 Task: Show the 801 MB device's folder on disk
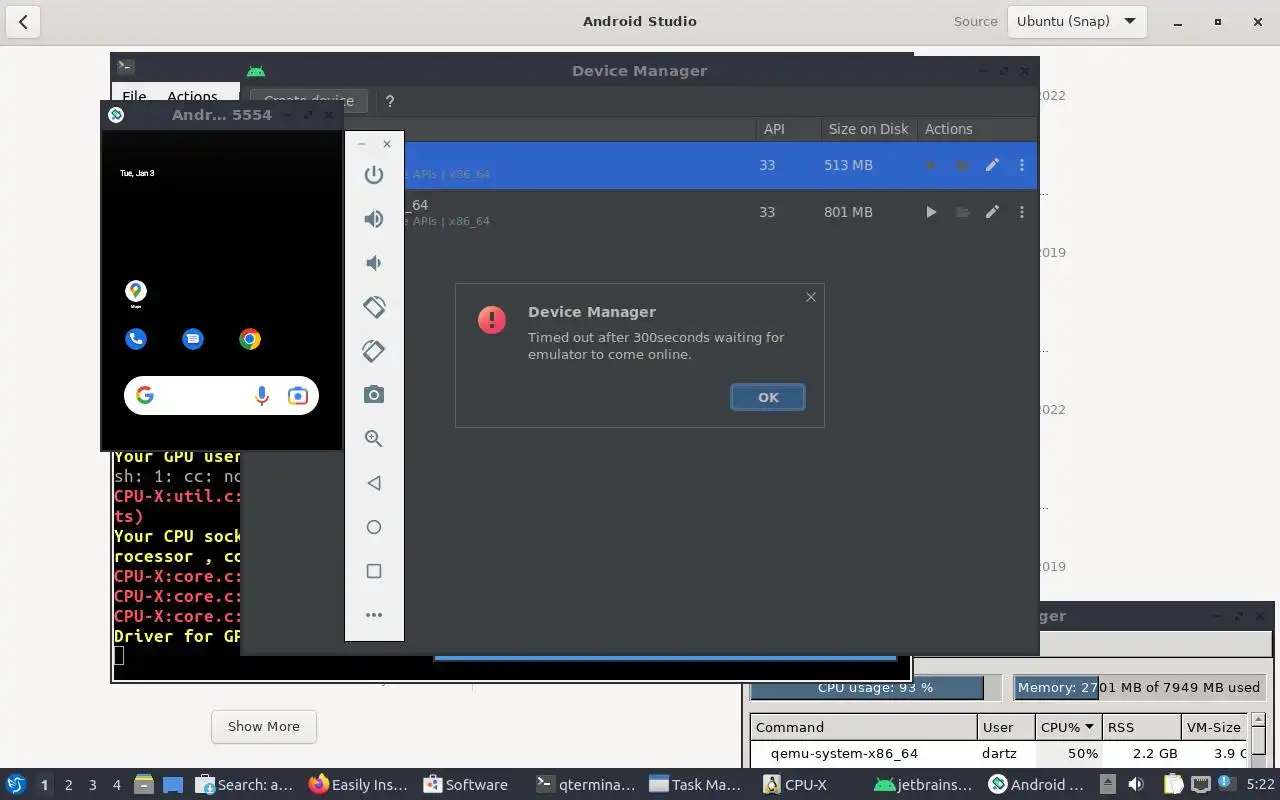click(962, 212)
